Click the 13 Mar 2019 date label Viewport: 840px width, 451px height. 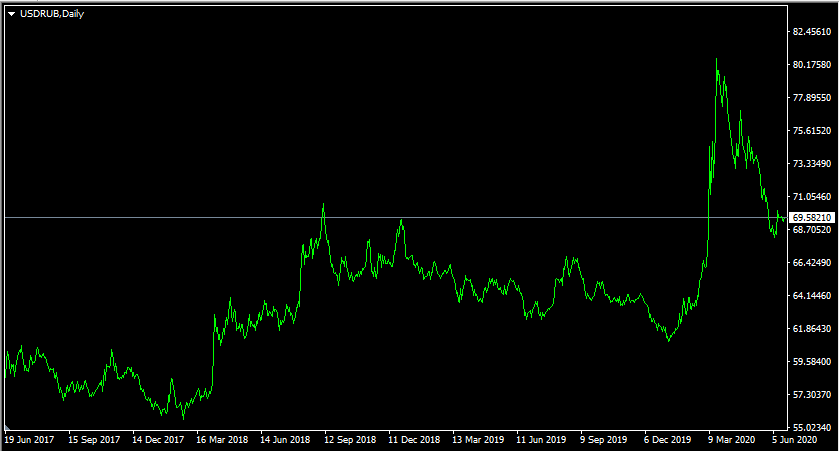click(478, 440)
